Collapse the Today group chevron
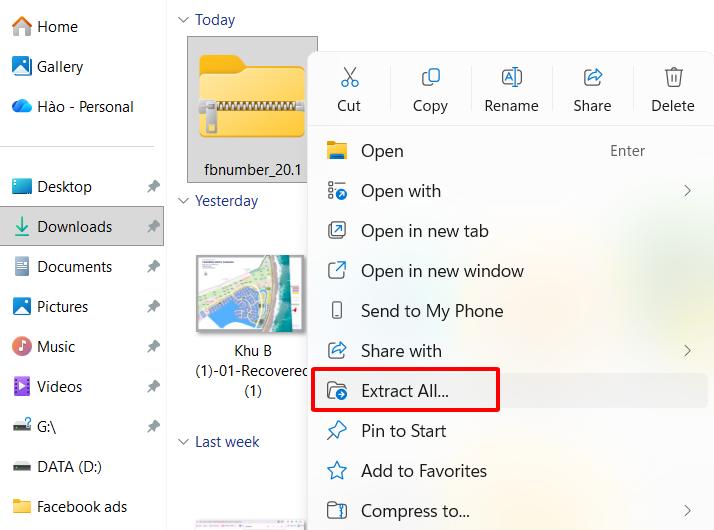 point(183,20)
